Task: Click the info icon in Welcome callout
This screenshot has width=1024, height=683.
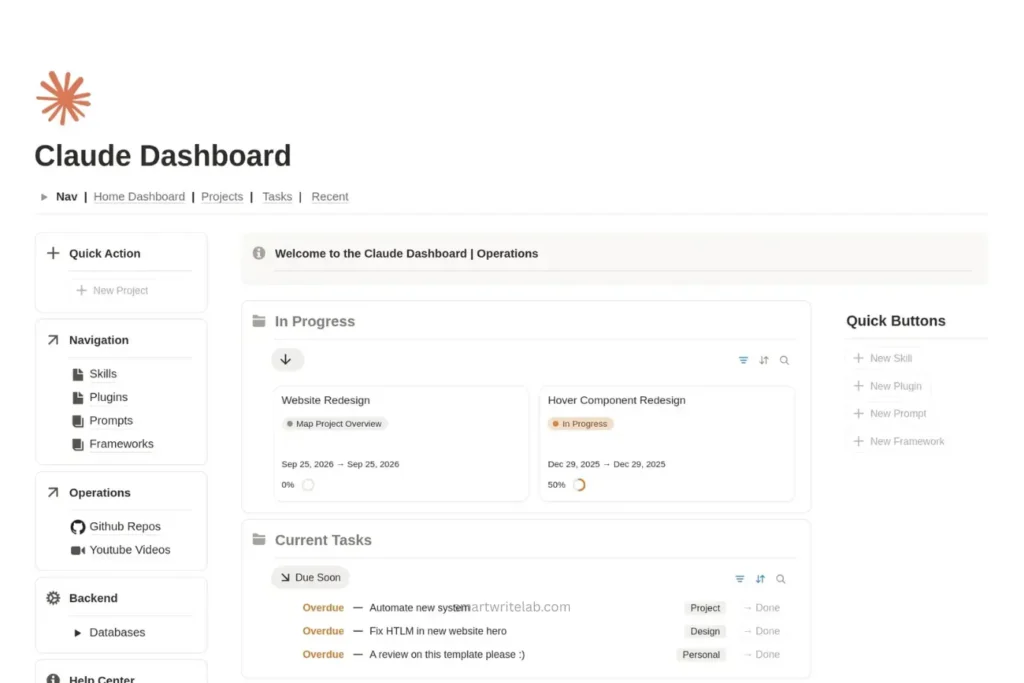Action: 259,253
